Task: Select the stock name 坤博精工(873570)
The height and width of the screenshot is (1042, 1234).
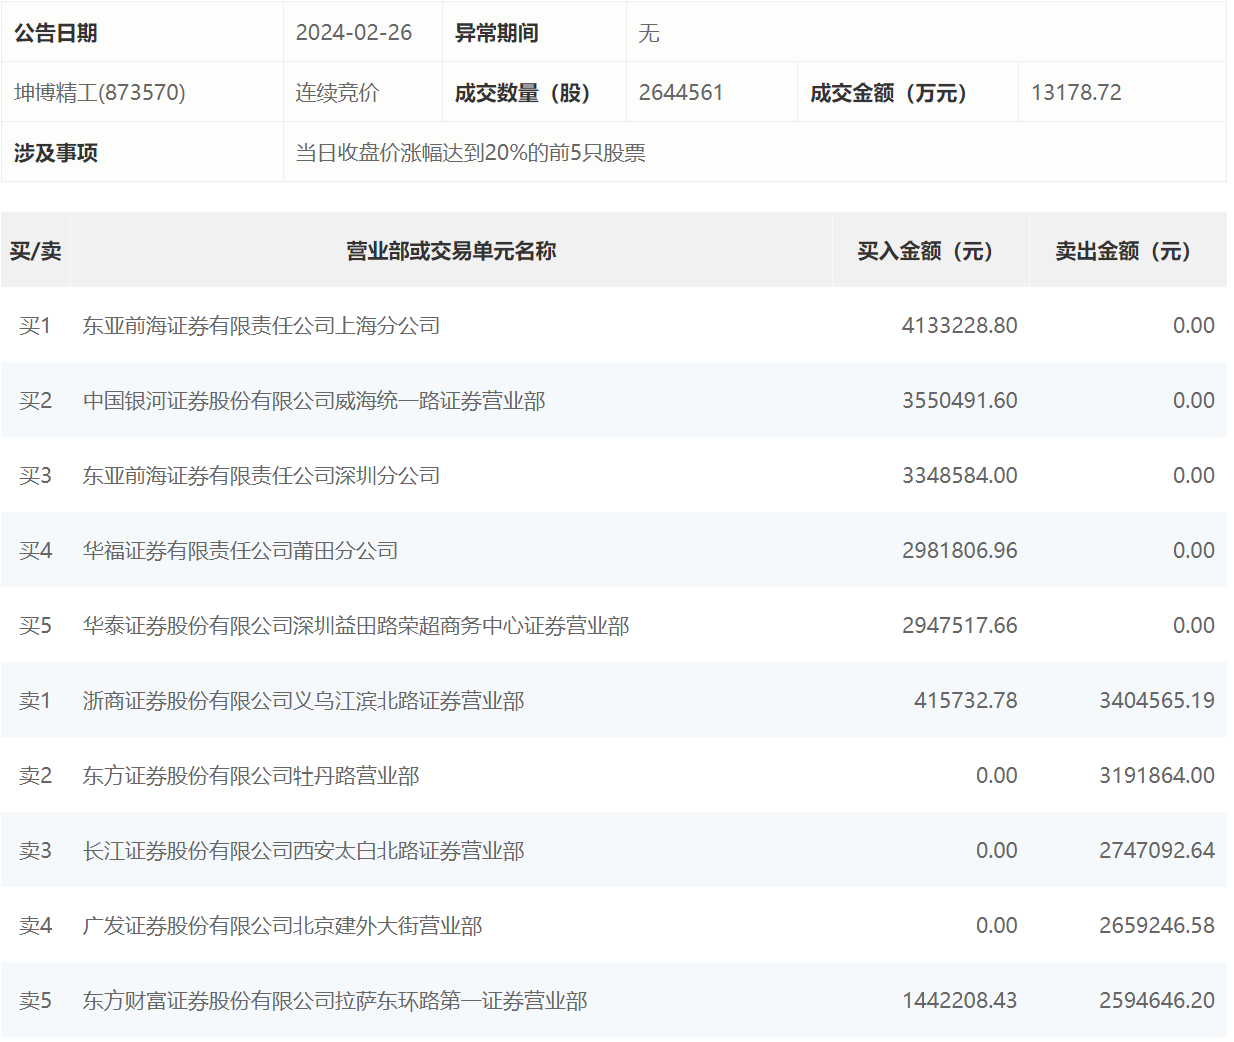Action: [100, 93]
